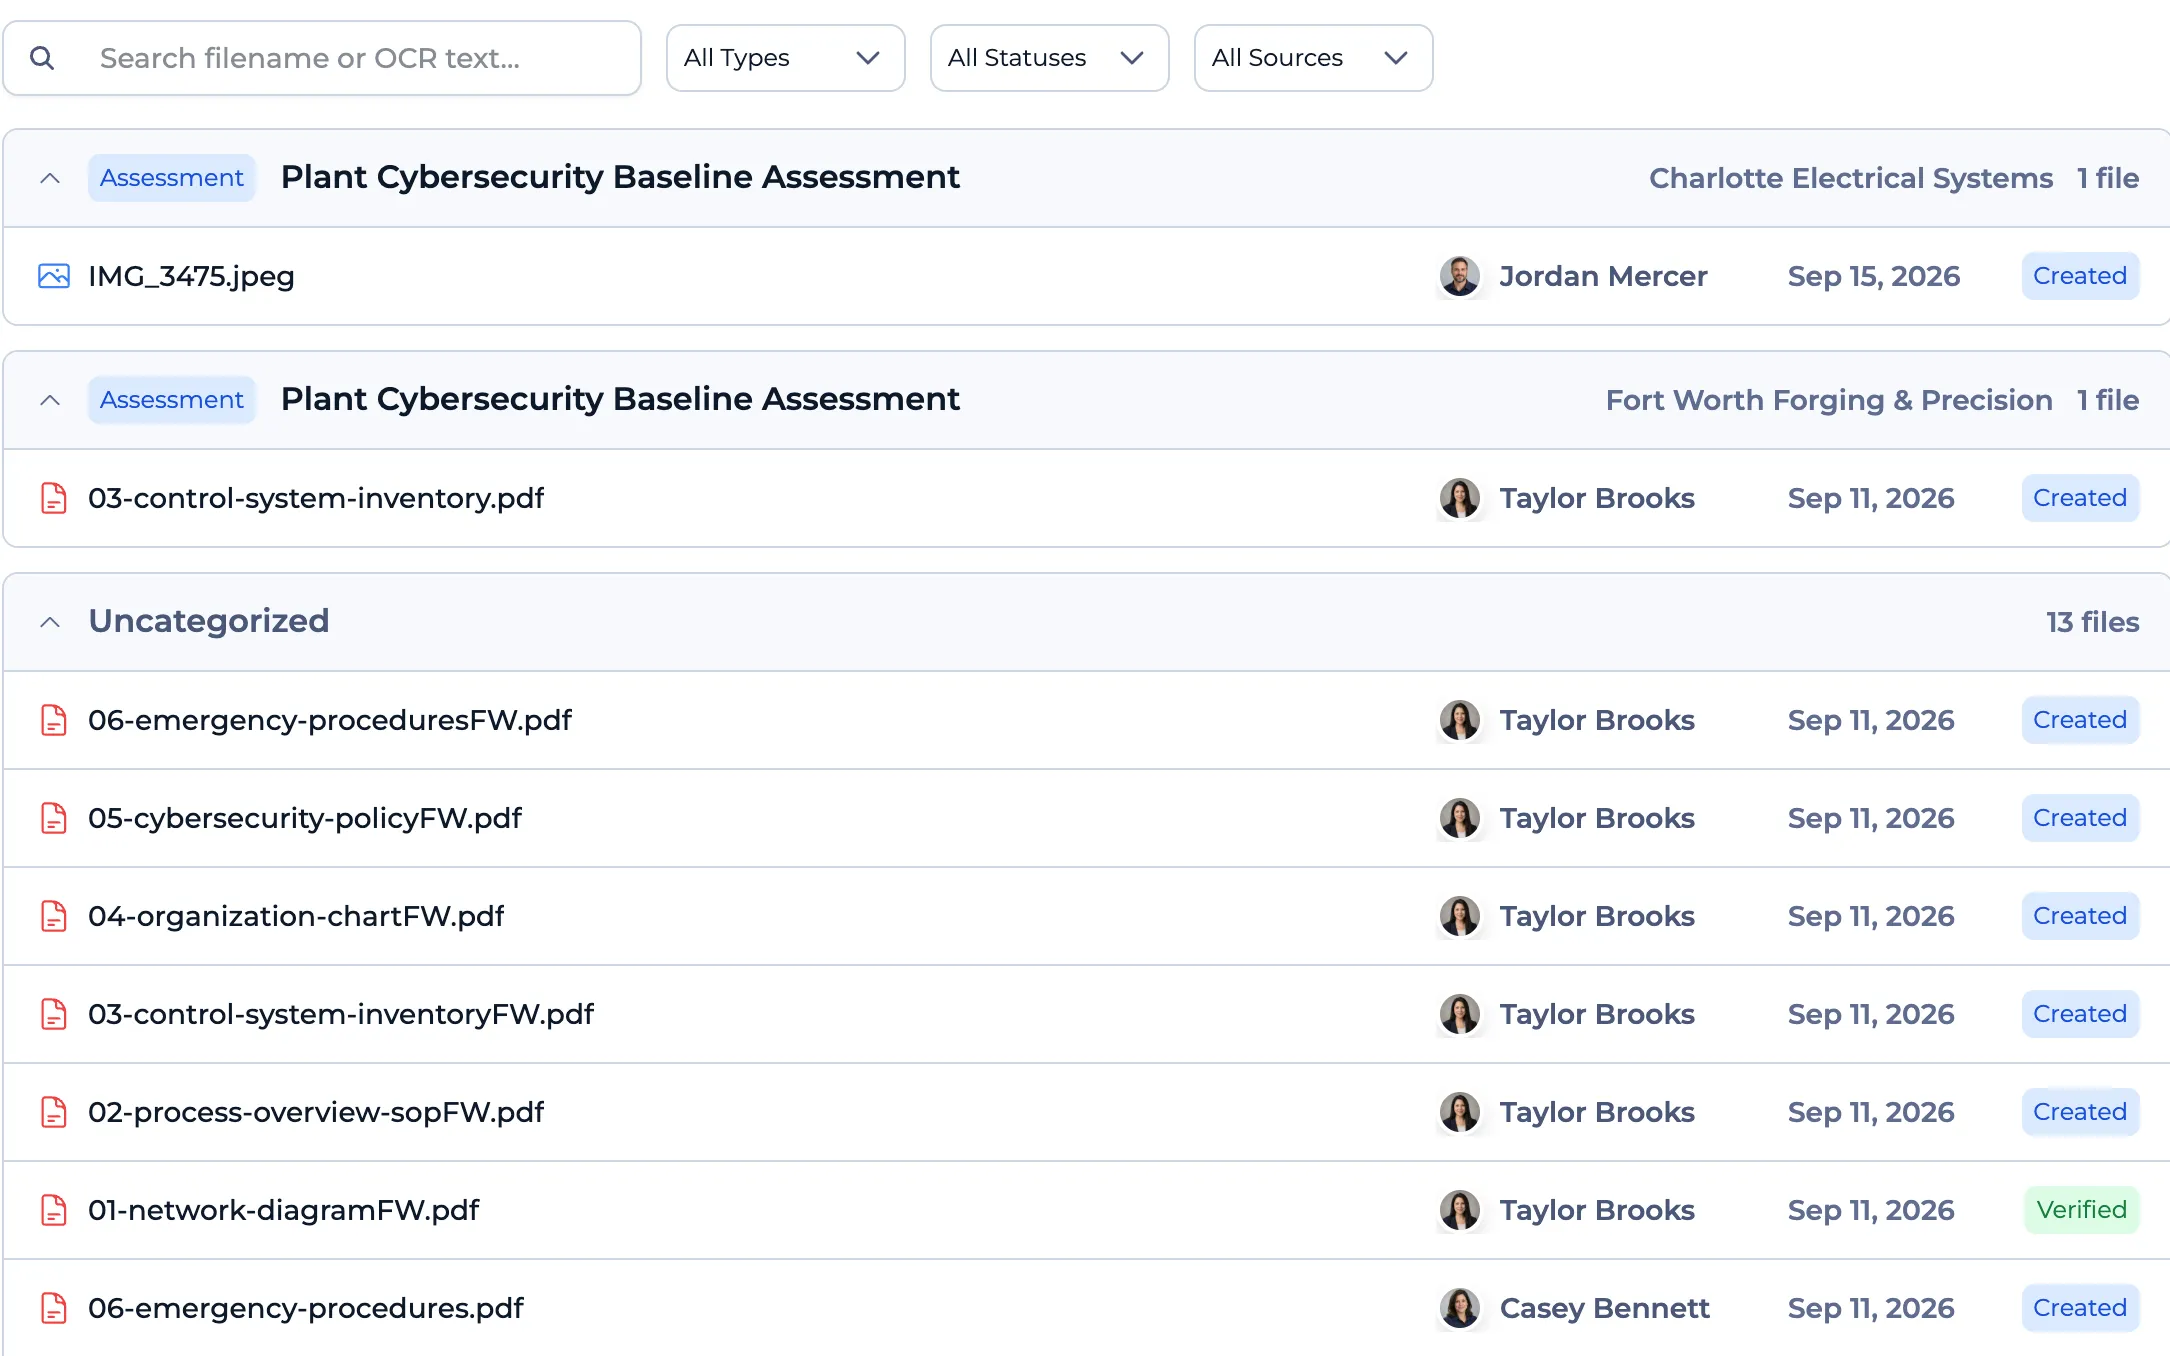Click Taylor Brooks avatar on 01-network-diagramFW.pdf row

[x=1460, y=1210]
